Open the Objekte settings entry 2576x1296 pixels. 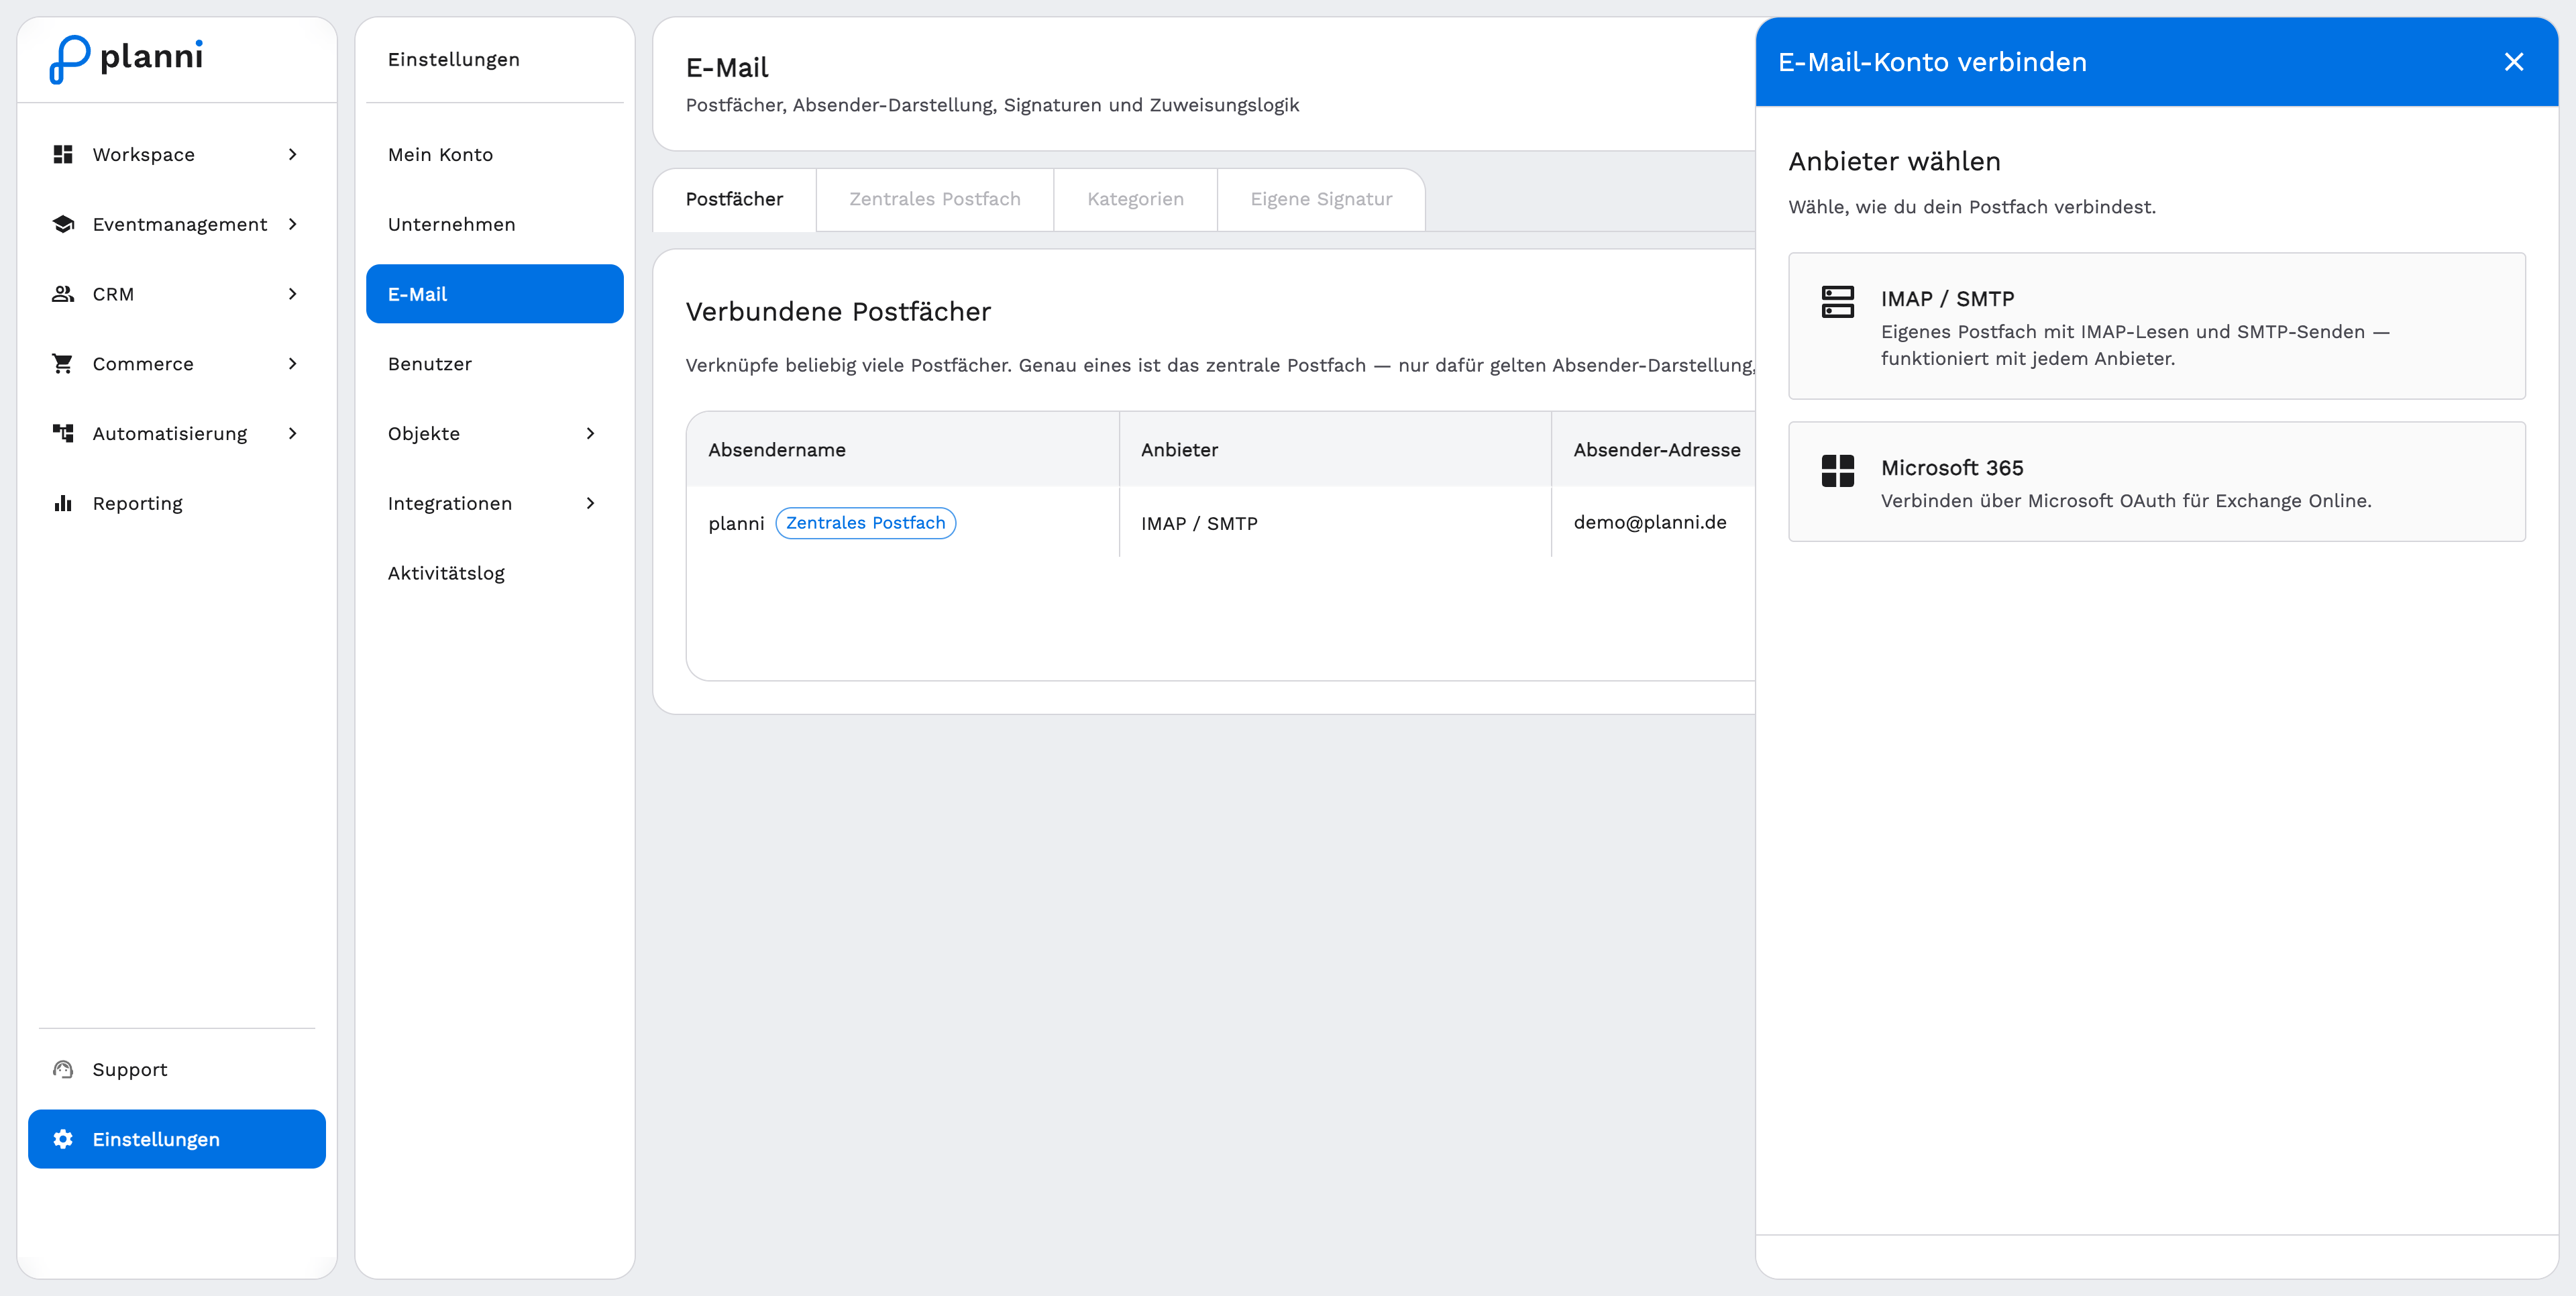click(495, 433)
